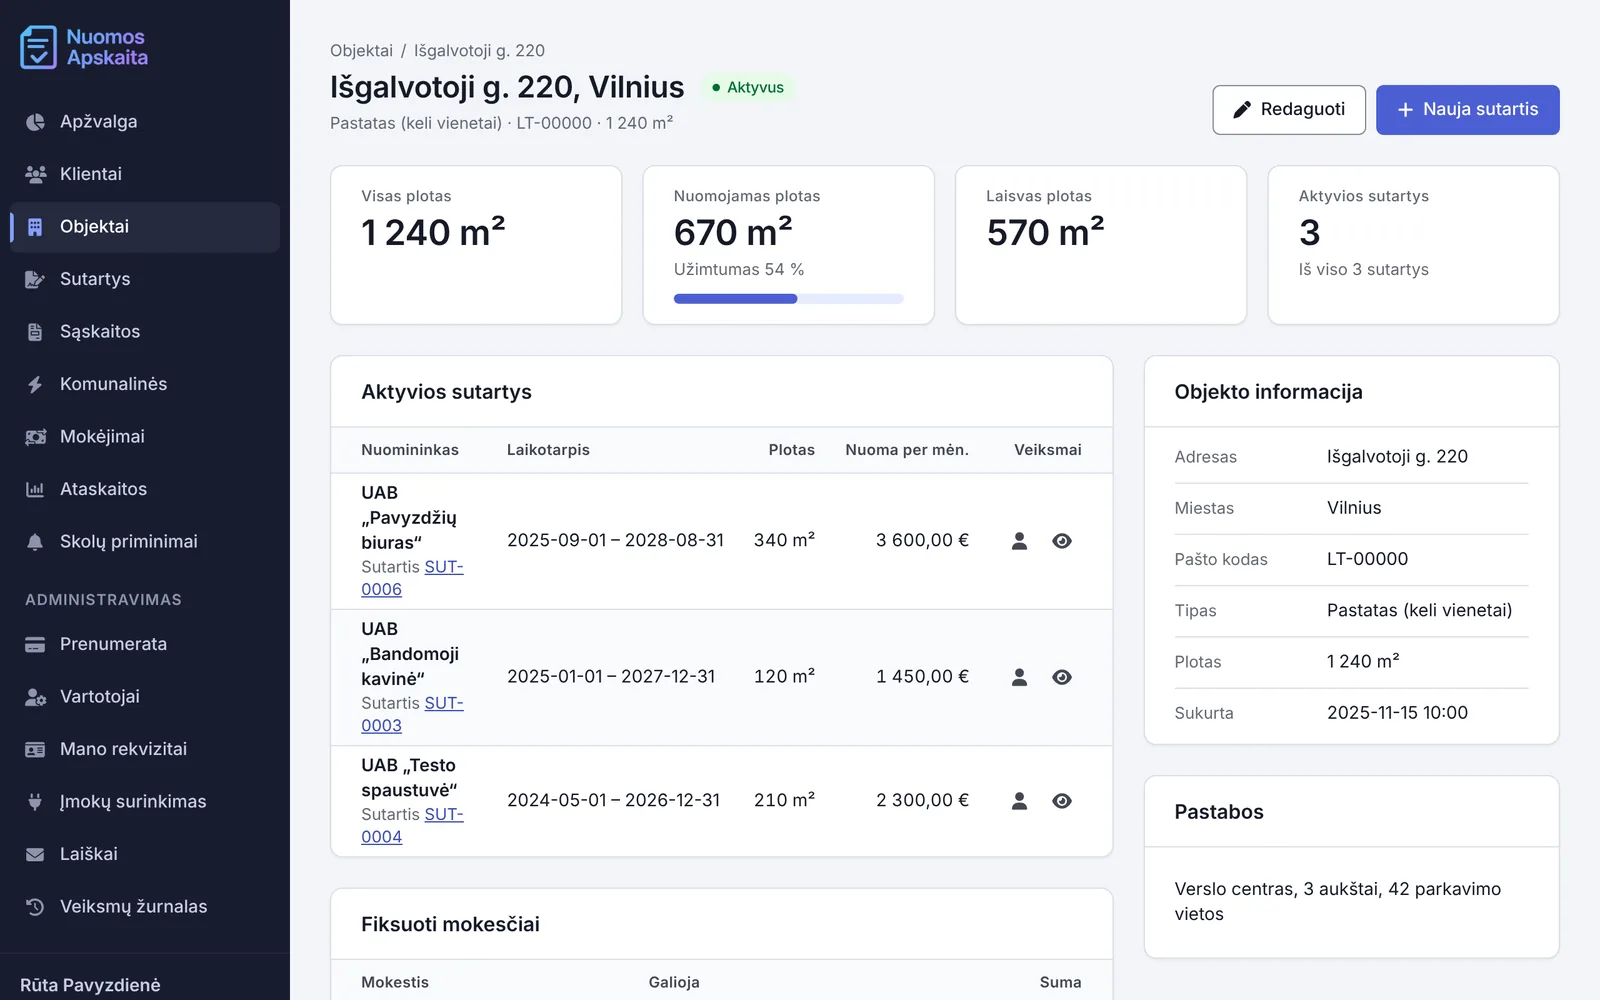
Task: Create a new contract with Nauja sutartis
Action: [x=1468, y=110]
